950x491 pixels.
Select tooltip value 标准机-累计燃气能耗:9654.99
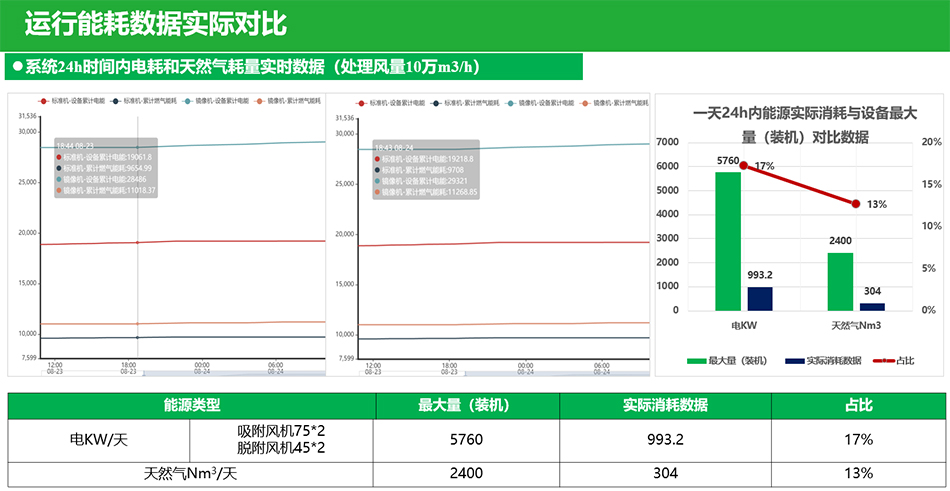pyautogui.click(x=103, y=168)
